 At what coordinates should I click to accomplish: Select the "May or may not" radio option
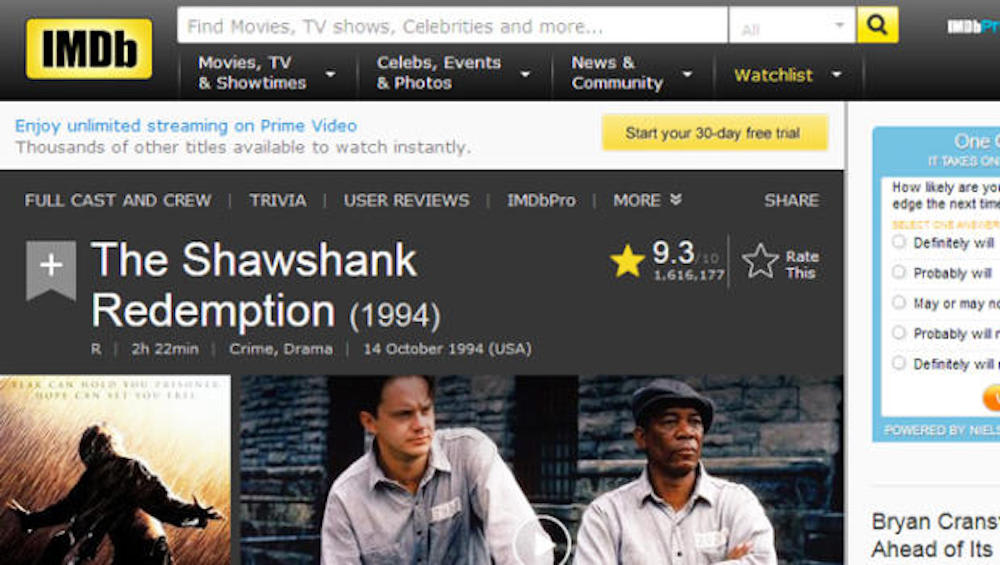point(899,302)
